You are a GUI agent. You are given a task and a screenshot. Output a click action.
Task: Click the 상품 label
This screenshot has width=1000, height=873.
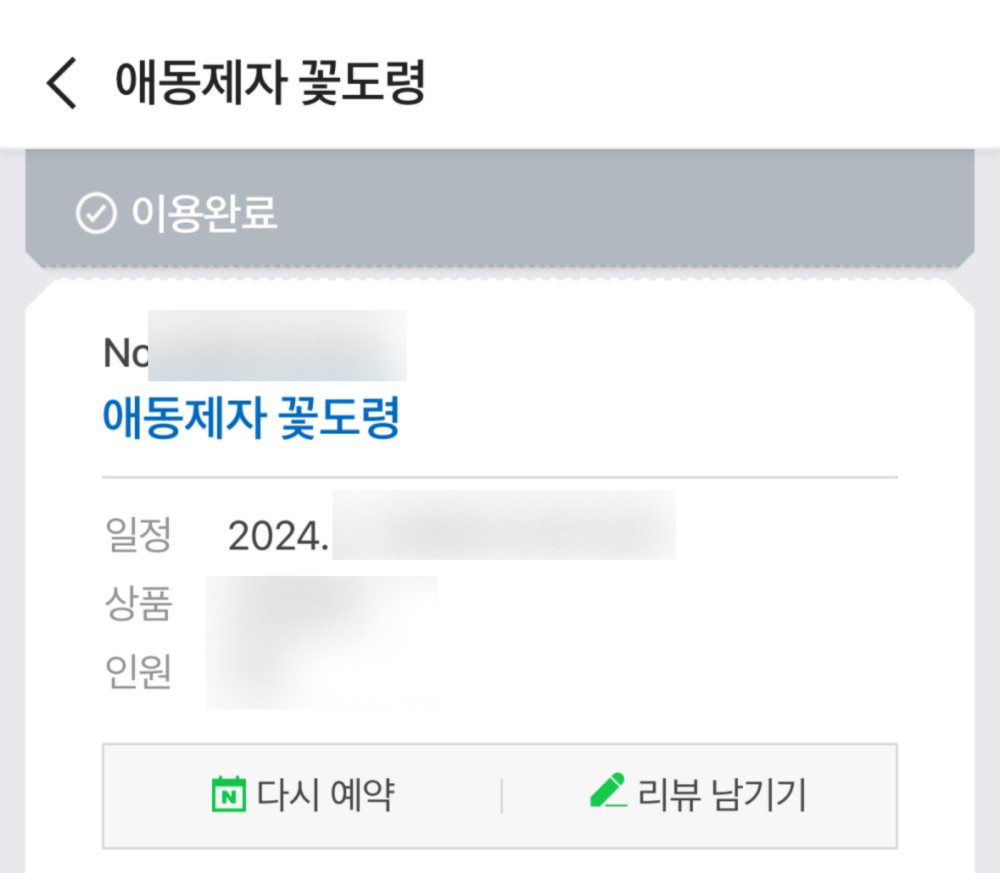[x=138, y=604]
